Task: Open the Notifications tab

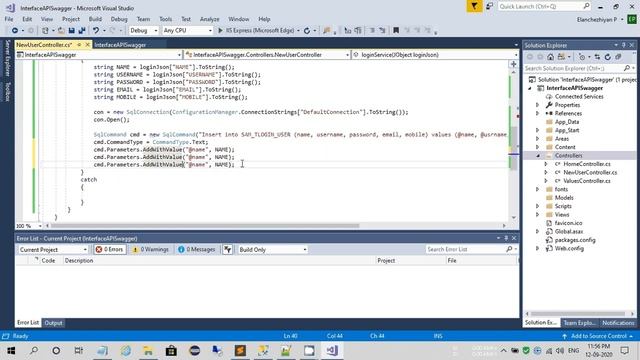Action: tap(618, 323)
